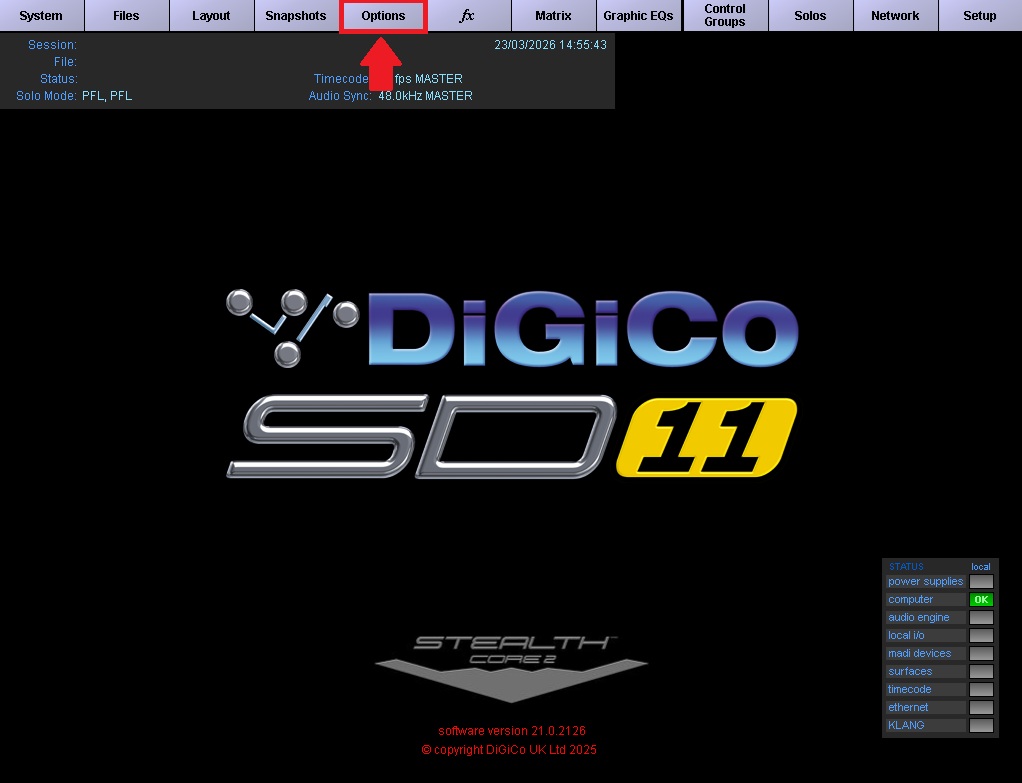
Task: Click the Stealth Core 2 logo
Action: pyautogui.click(x=512, y=669)
